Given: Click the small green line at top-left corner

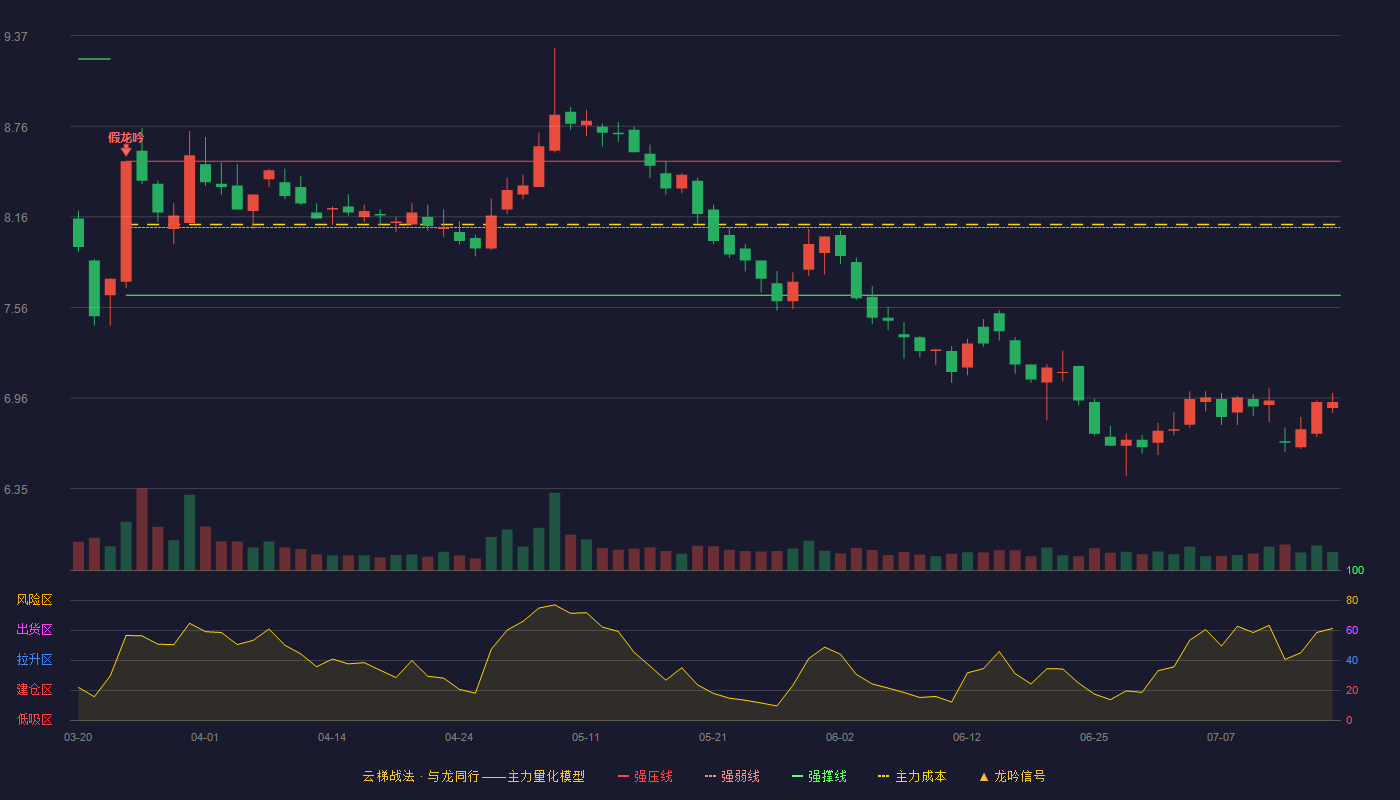Looking at the screenshot, I should (94, 59).
